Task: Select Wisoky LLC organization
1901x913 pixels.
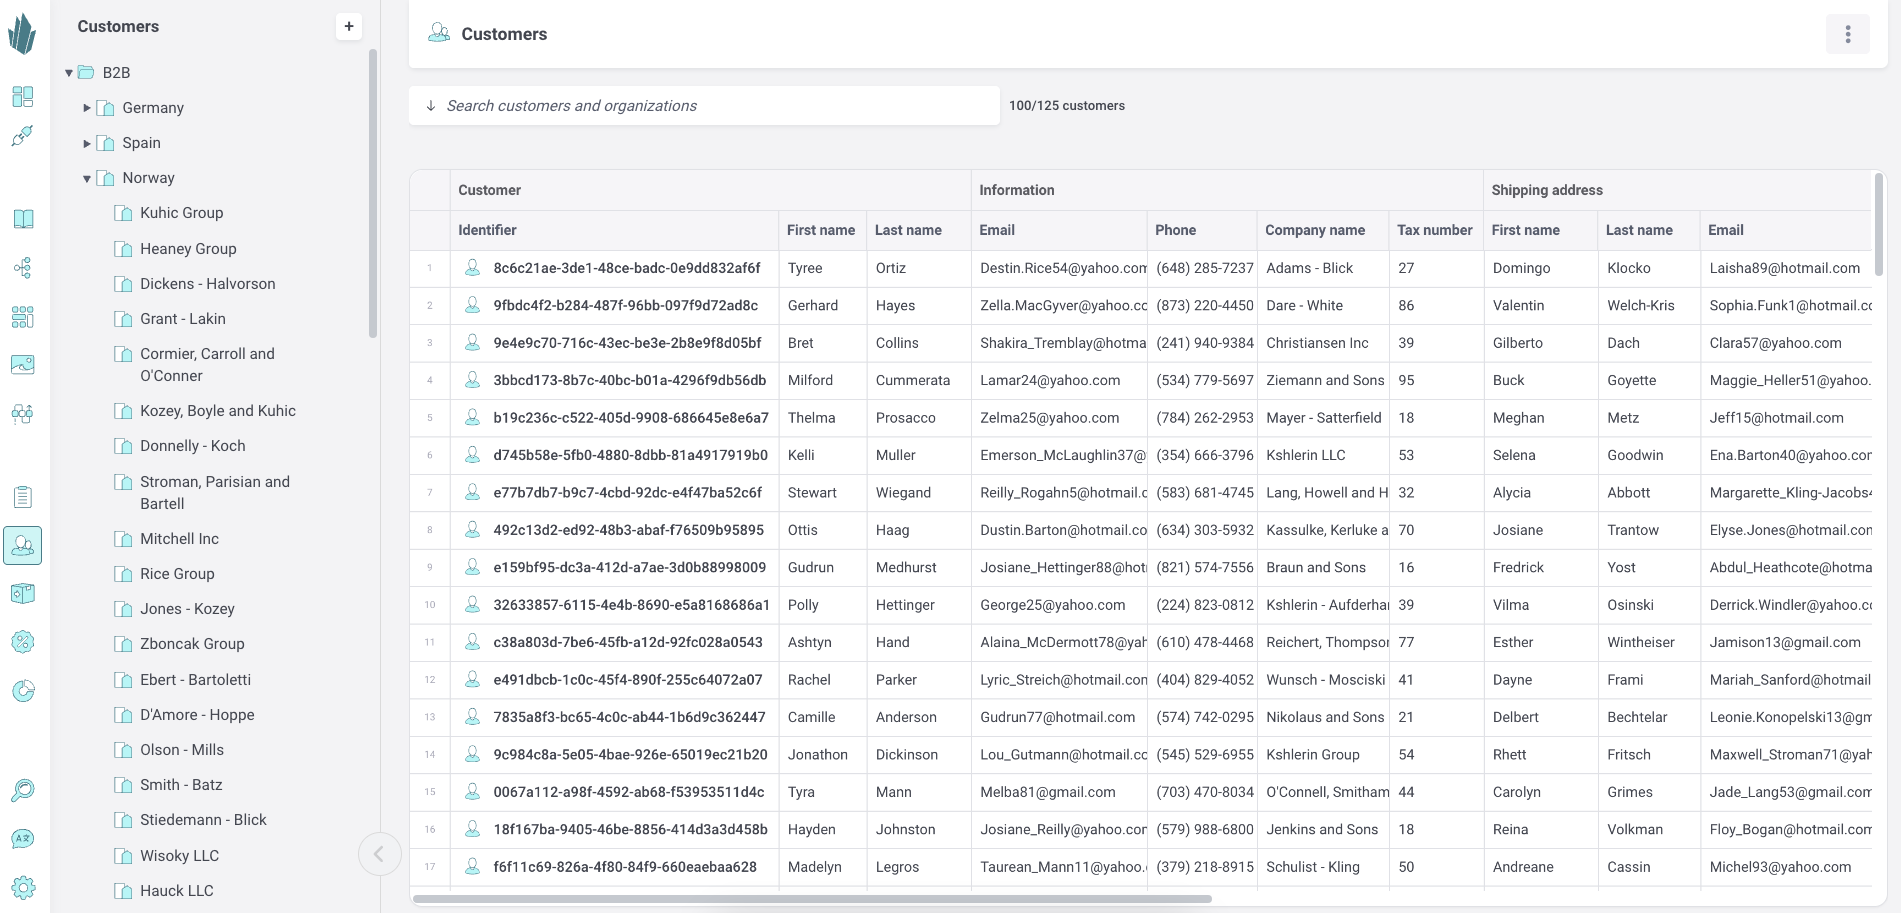Action: (x=179, y=856)
